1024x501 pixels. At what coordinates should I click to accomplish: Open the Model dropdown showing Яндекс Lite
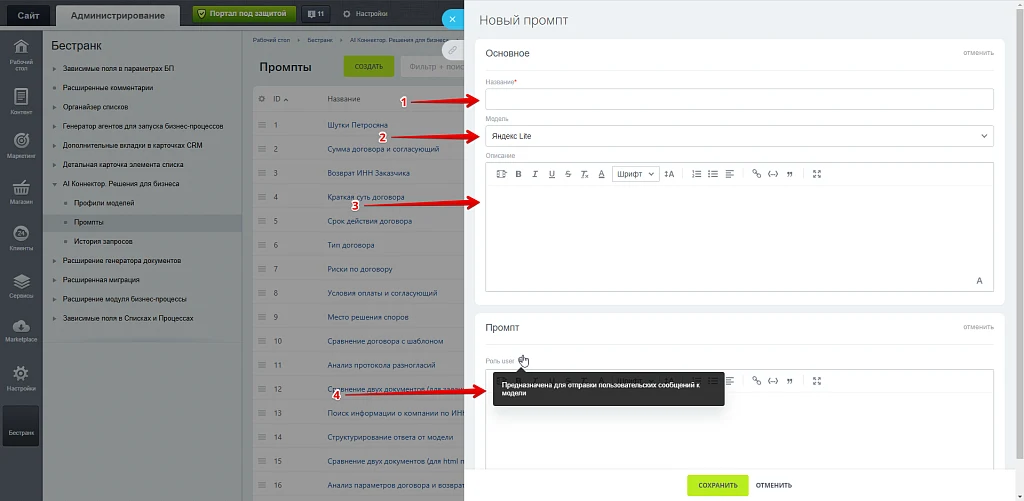click(739, 136)
